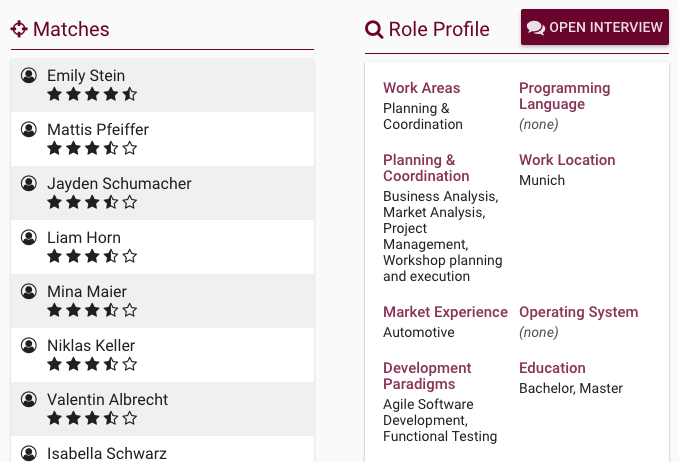Open Mattis Pfeiffer's match entry
Image resolution: width=679 pixels, height=462 pixels.
pyautogui.click(x=98, y=130)
